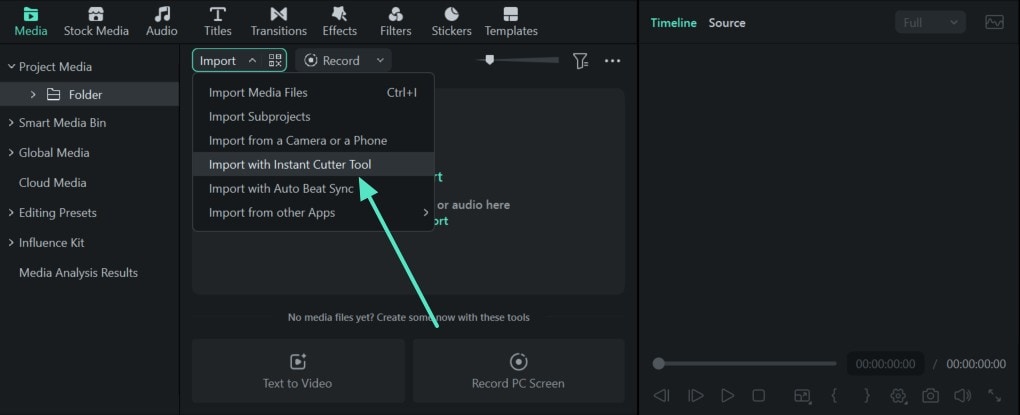
Task: Open the Stock Media tab
Action: point(96,22)
